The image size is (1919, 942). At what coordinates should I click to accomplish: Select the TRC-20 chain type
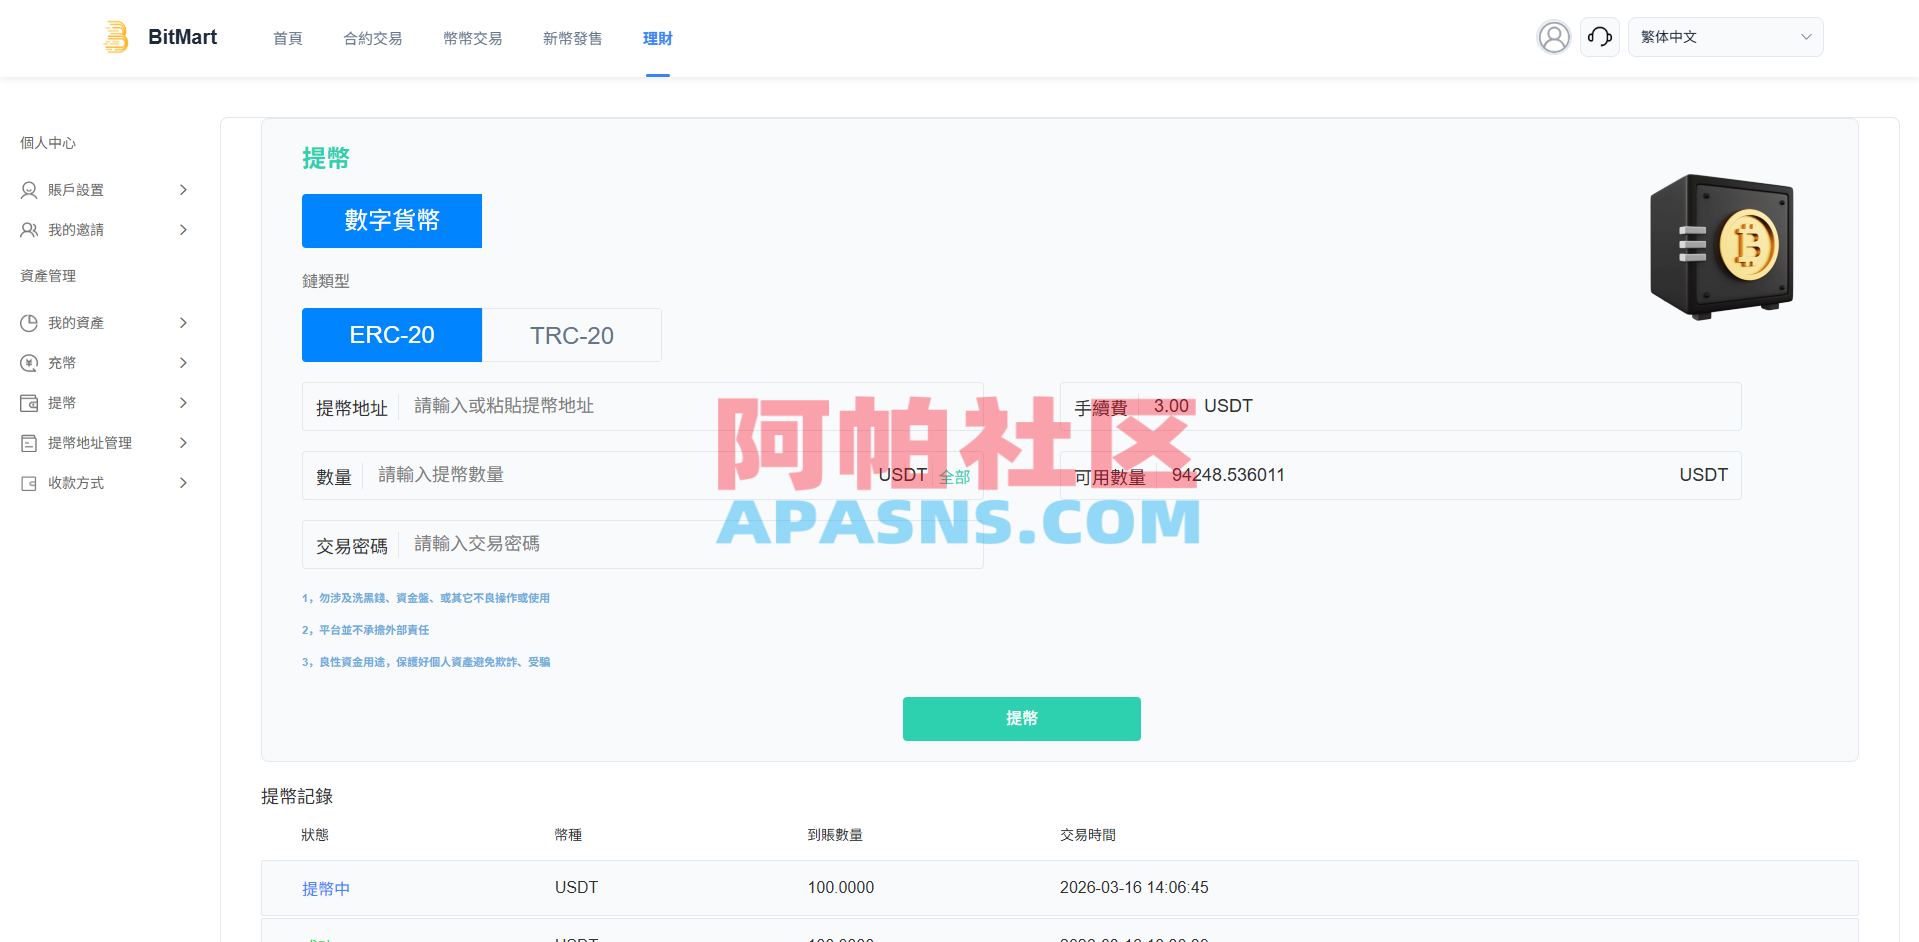(572, 335)
